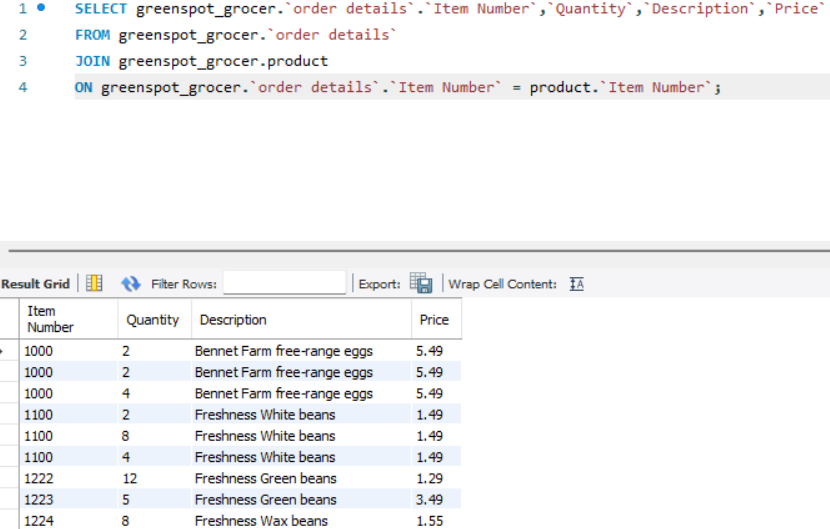Click the row selector beside the first 1000 row
Viewport: 830px width, 529px height.
(x=9, y=351)
